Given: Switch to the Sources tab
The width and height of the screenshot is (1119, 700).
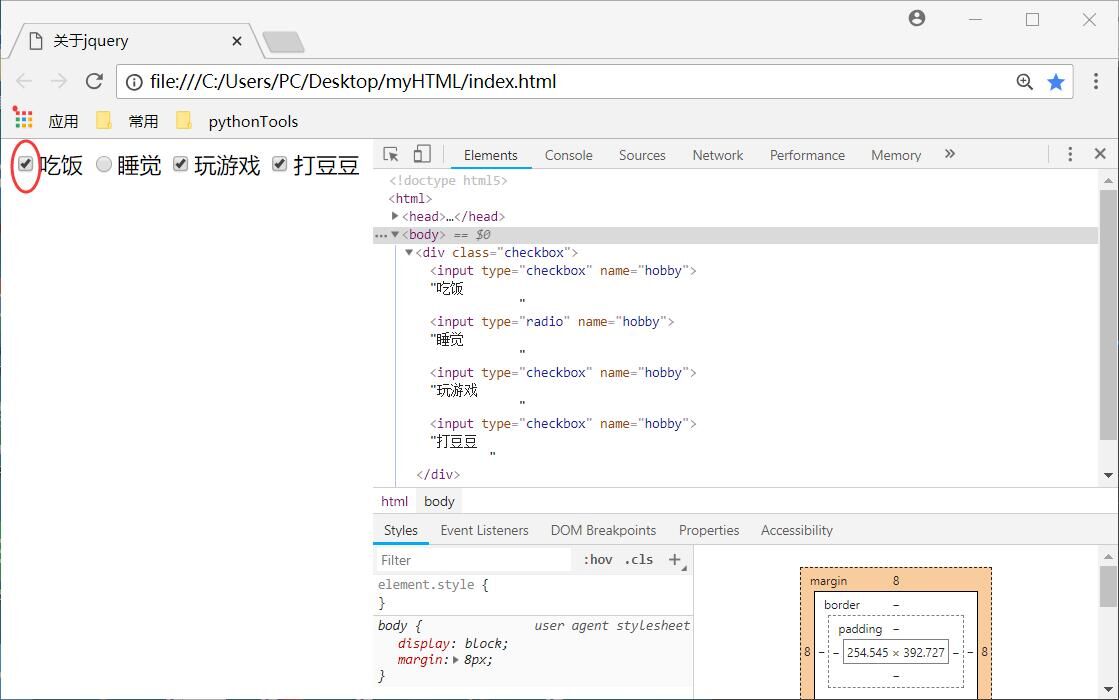Looking at the screenshot, I should point(642,155).
